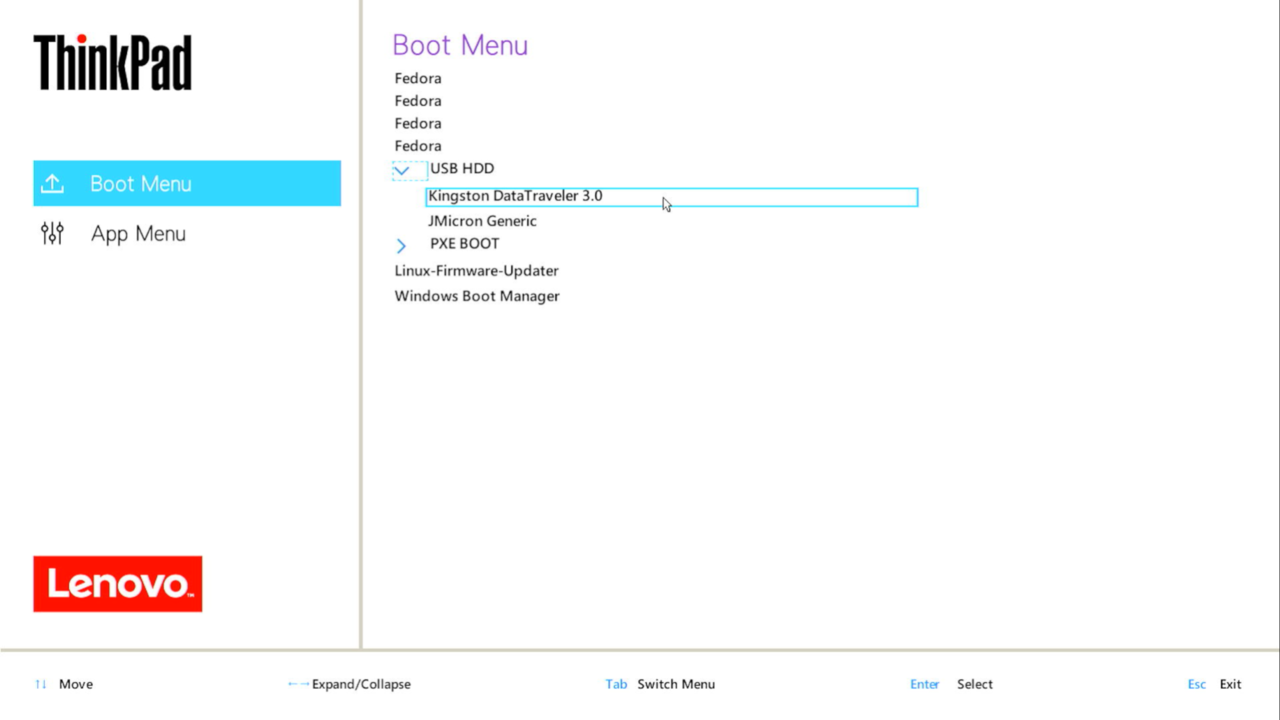Click the Boot Menu upload icon

[52, 184]
